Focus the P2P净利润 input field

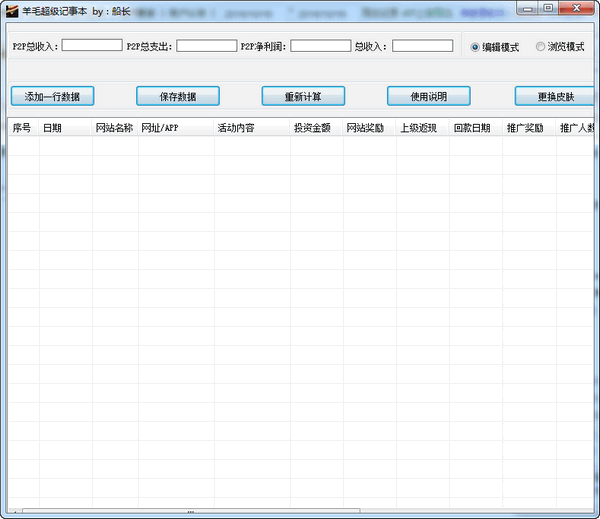[x=321, y=46]
